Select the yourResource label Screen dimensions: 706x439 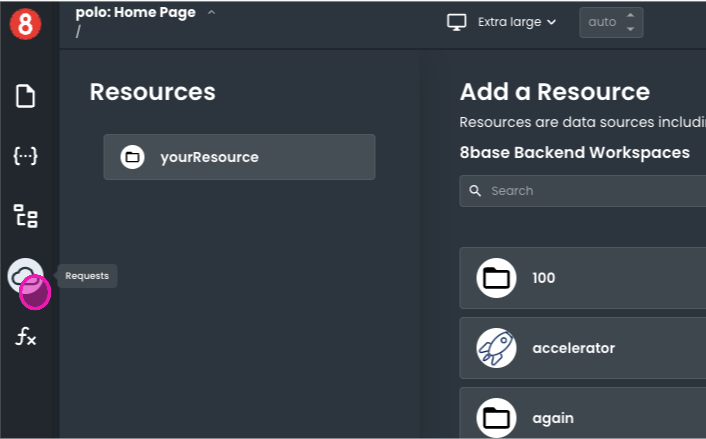coord(209,157)
